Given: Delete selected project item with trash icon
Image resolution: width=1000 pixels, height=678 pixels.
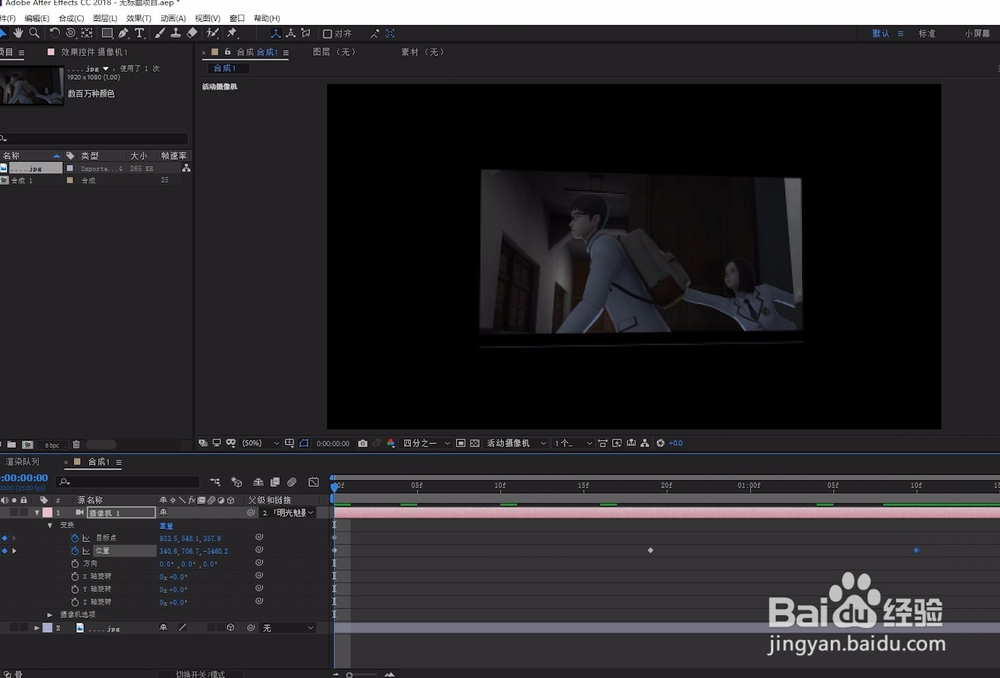Looking at the screenshot, I should point(76,445).
